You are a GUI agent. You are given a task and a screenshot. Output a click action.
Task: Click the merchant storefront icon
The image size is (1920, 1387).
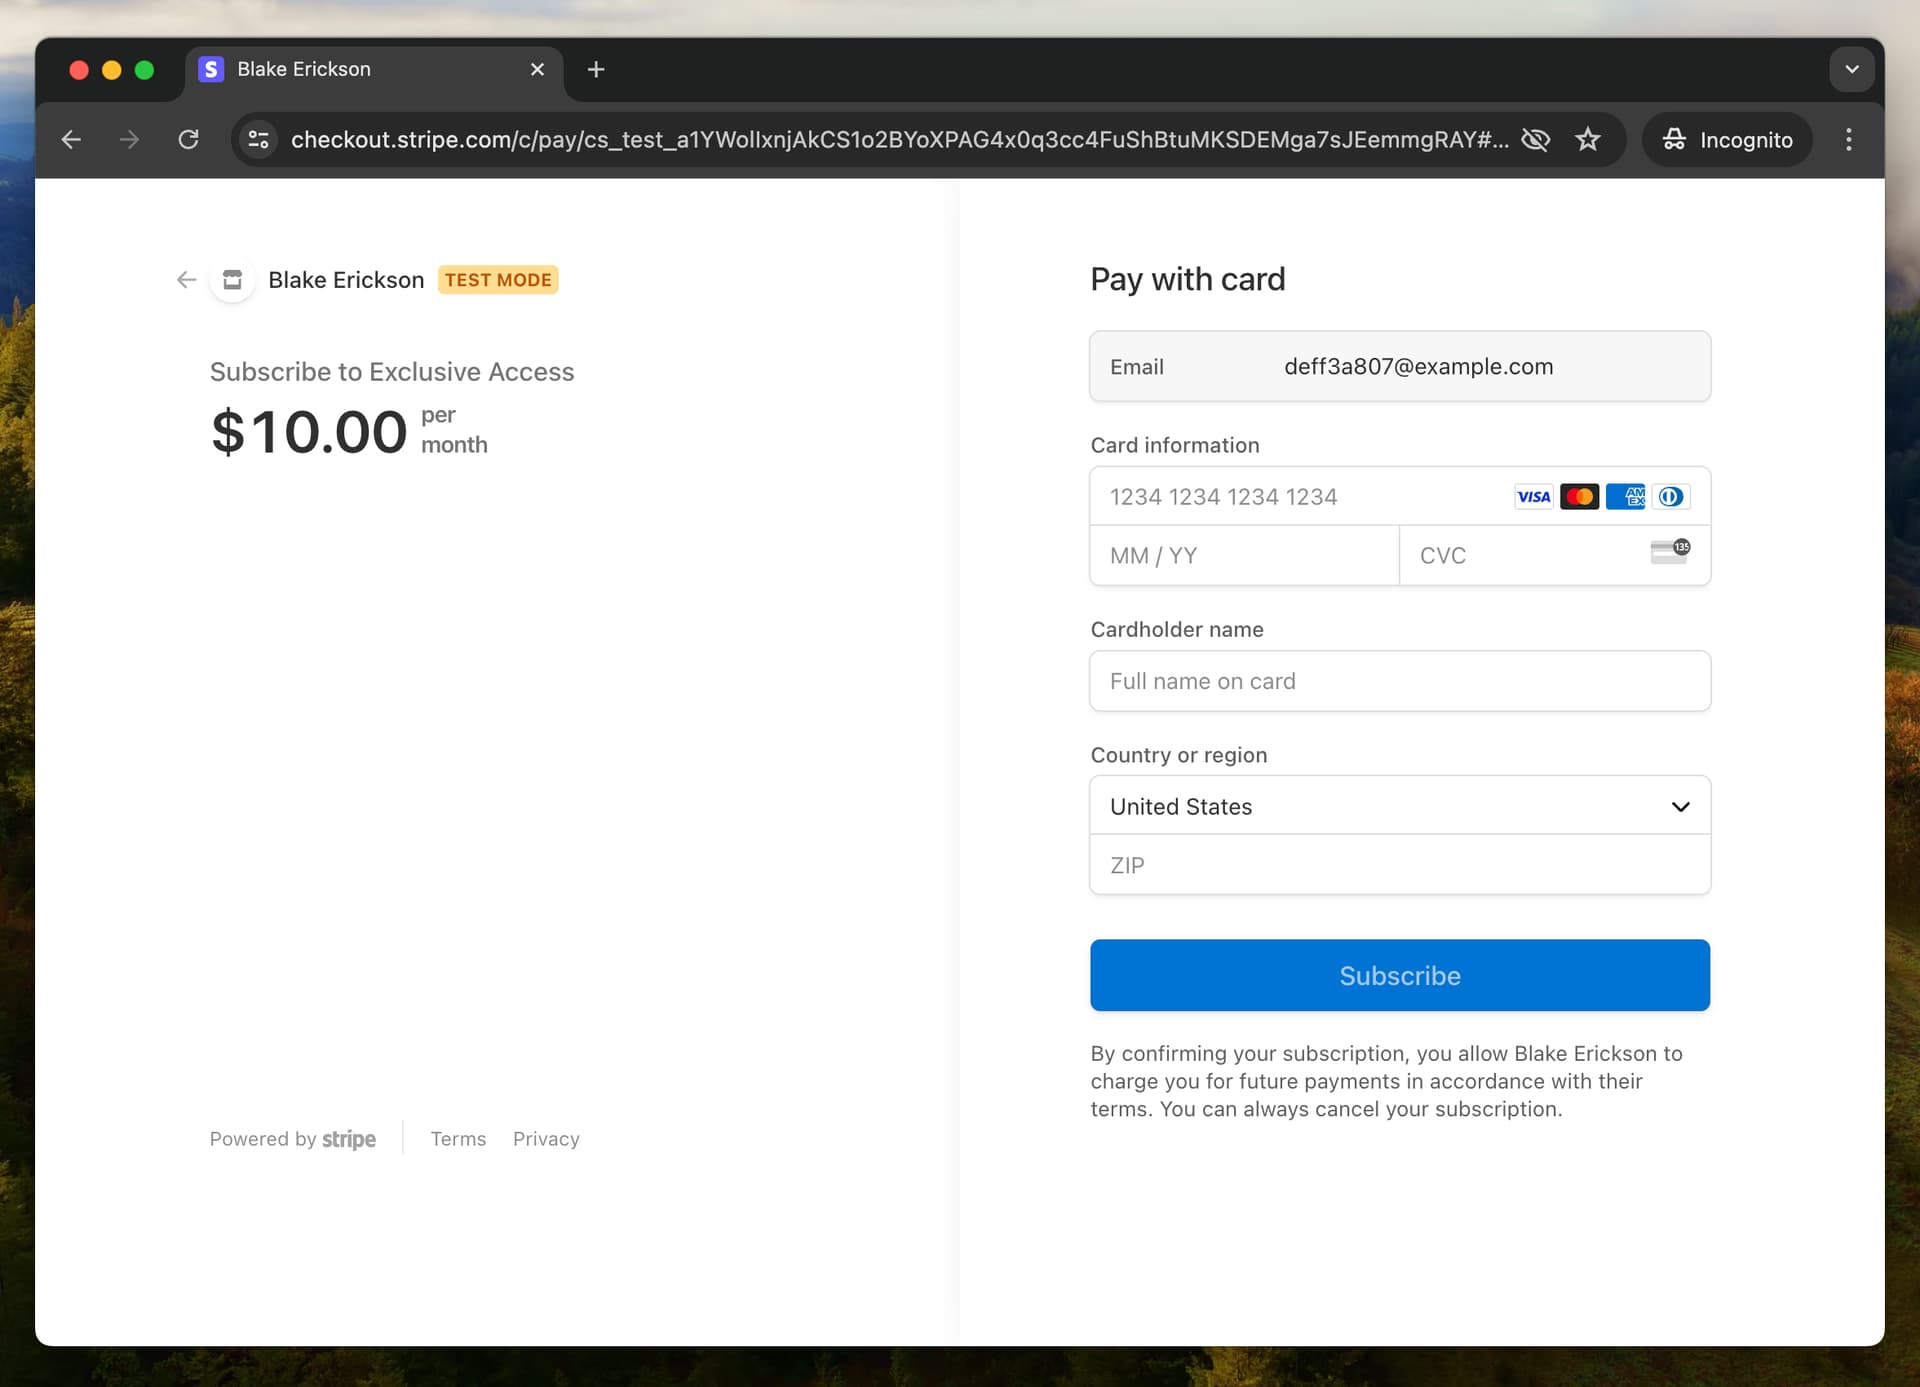(x=232, y=280)
